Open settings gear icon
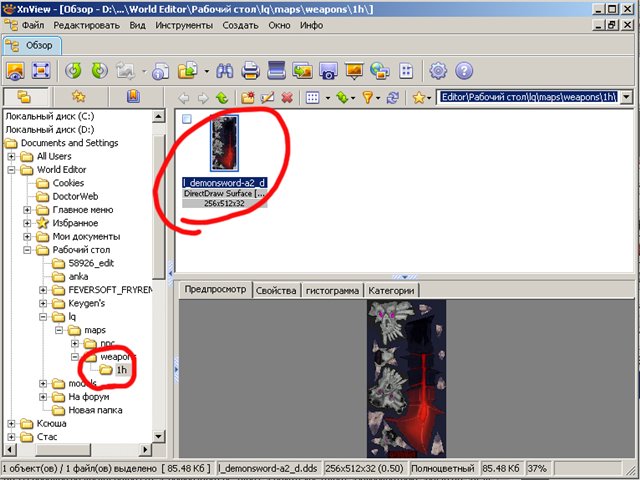Viewport: 640px width, 480px height. (438, 71)
